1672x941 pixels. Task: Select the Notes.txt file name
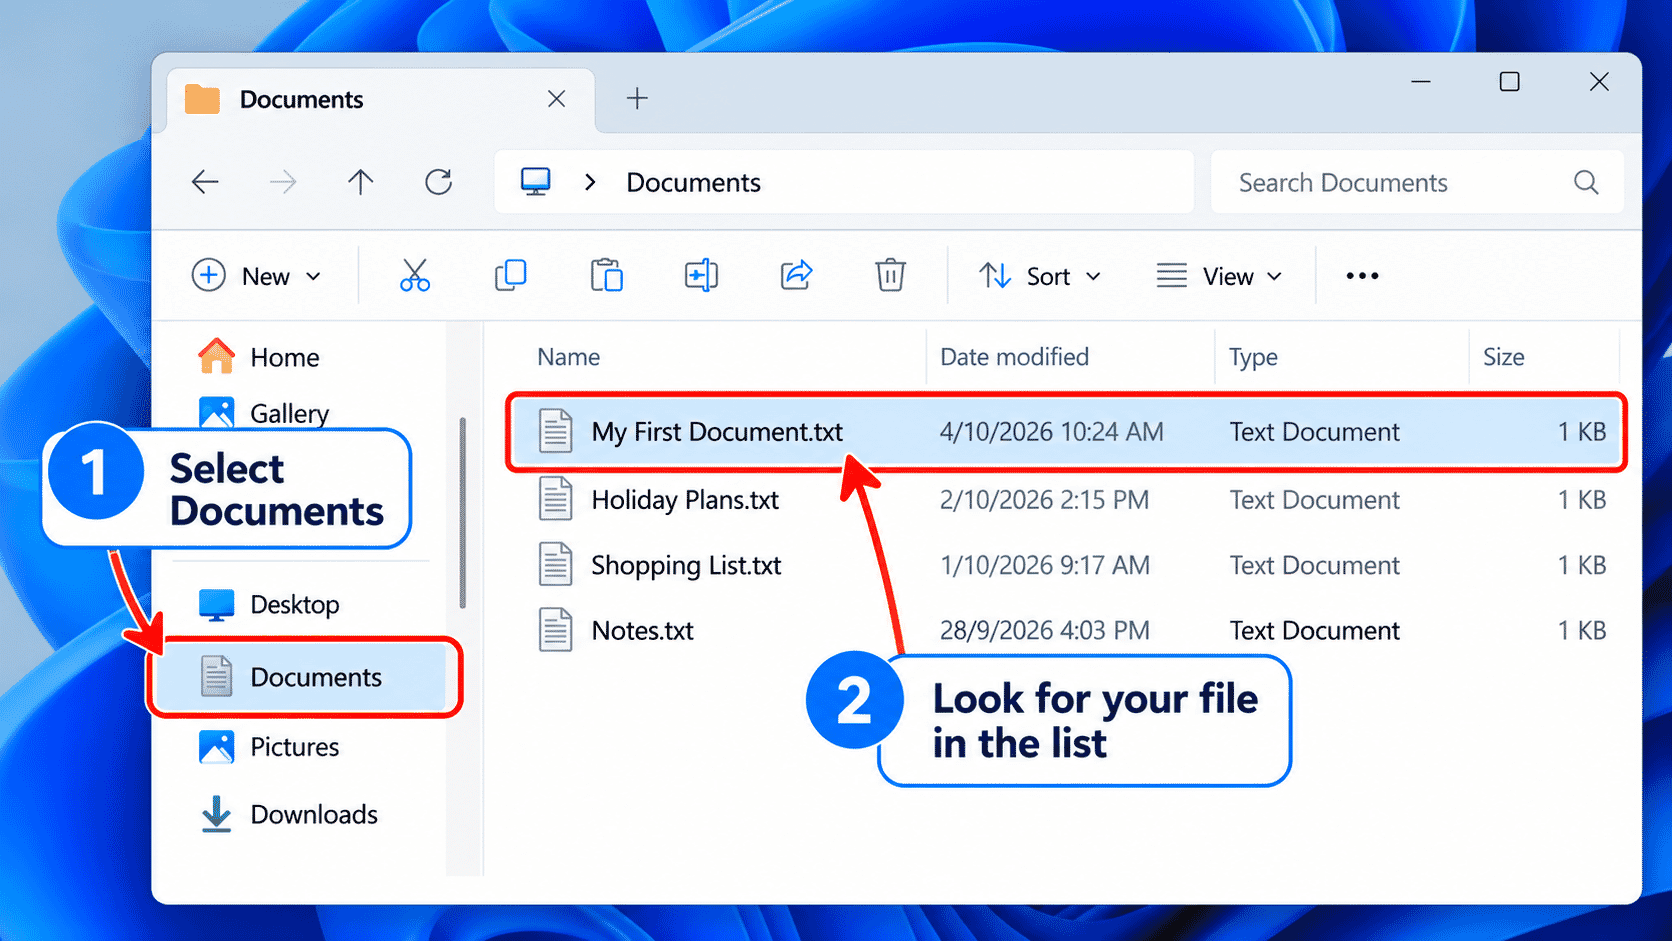coord(642,630)
